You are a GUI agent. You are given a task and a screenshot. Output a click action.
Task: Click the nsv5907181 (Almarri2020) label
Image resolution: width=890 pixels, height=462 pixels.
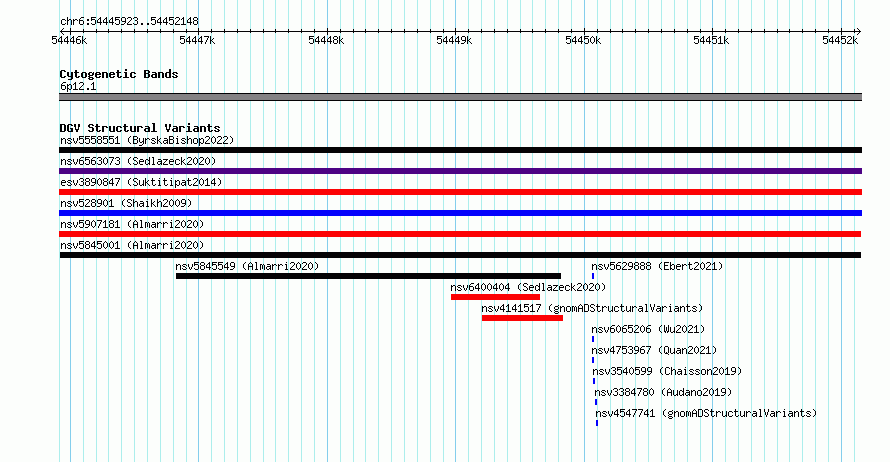pyautogui.click(x=132, y=224)
